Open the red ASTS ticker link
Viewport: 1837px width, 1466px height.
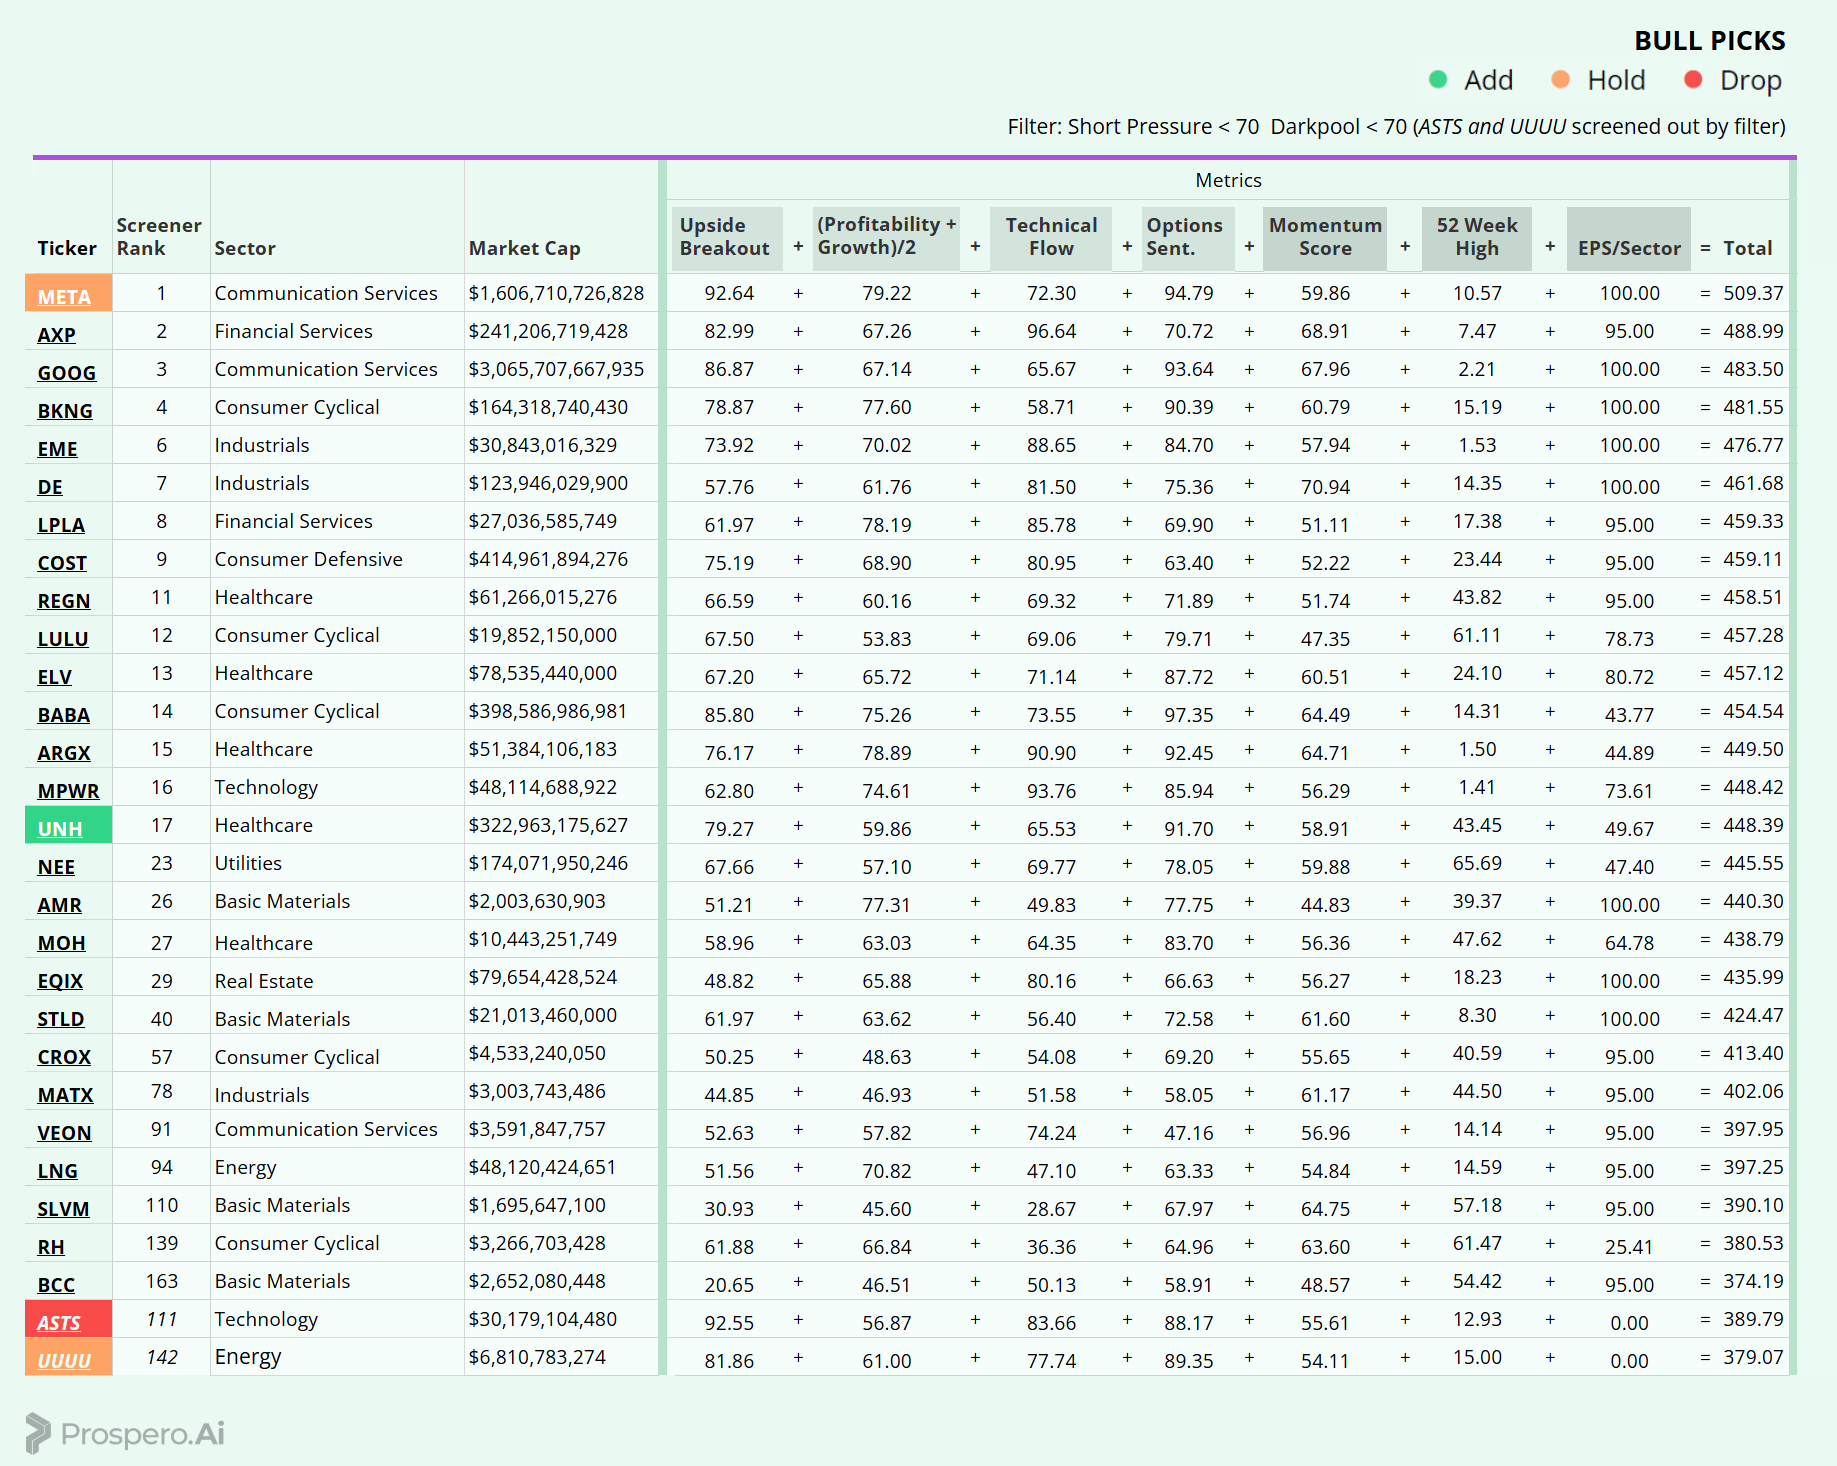59,1323
